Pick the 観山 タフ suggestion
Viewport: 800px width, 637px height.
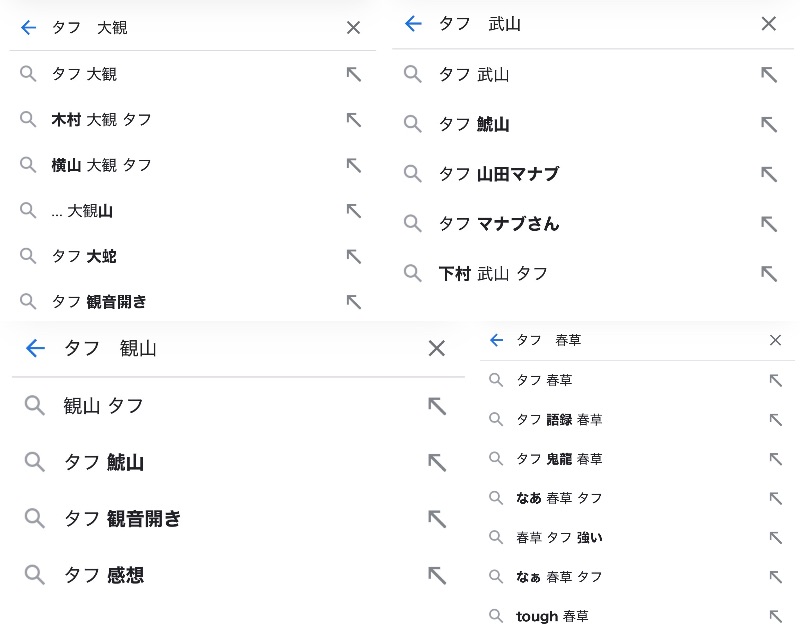(104, 405)
